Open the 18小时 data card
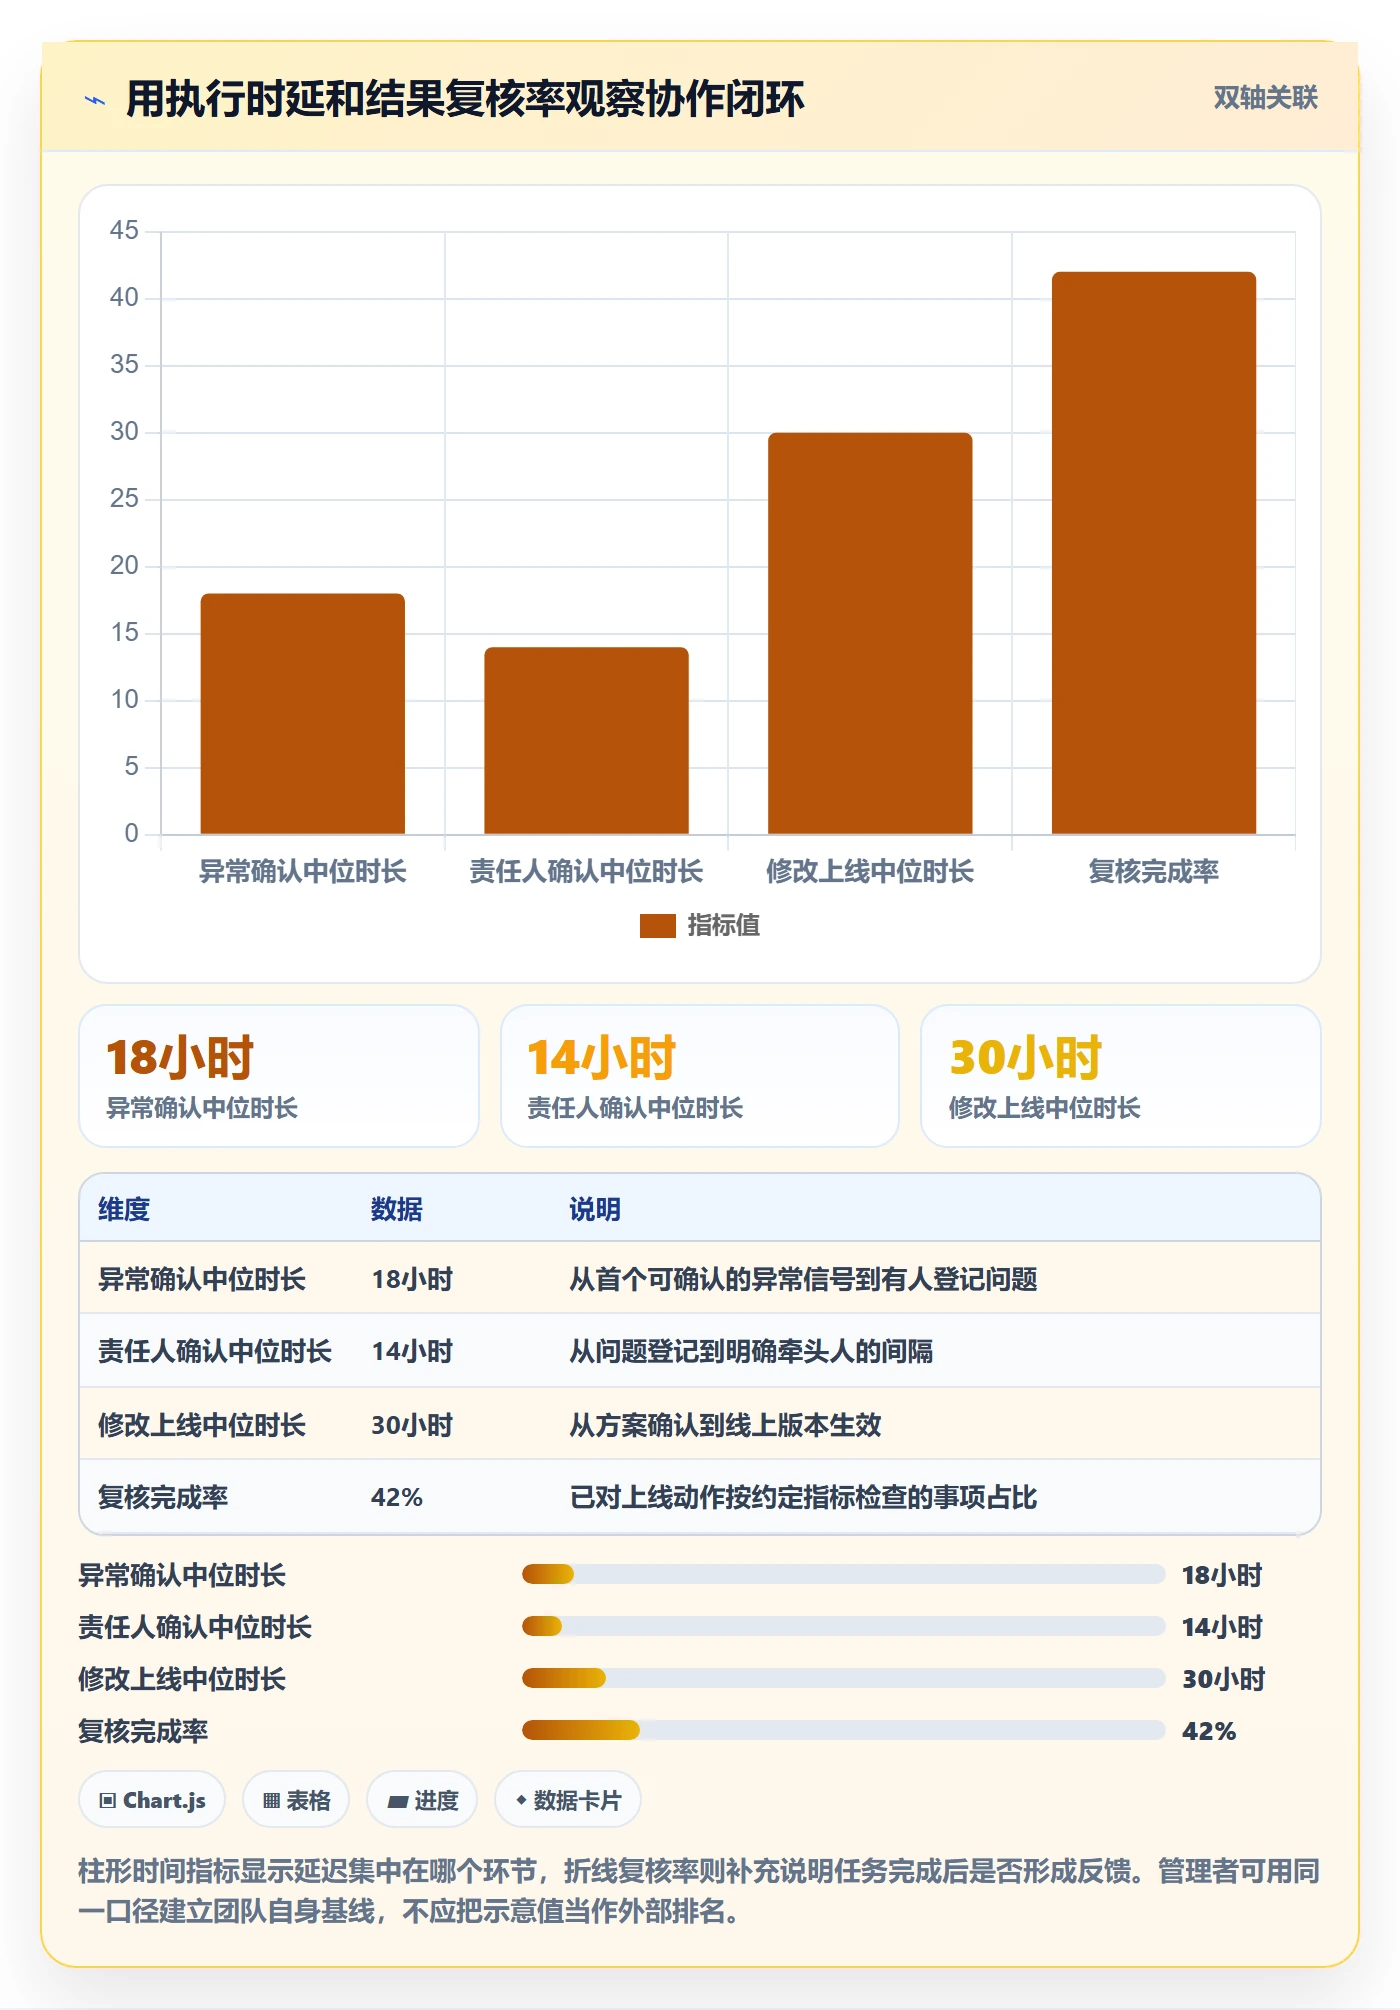Screen dimensions: 1400x2010 279,1076
